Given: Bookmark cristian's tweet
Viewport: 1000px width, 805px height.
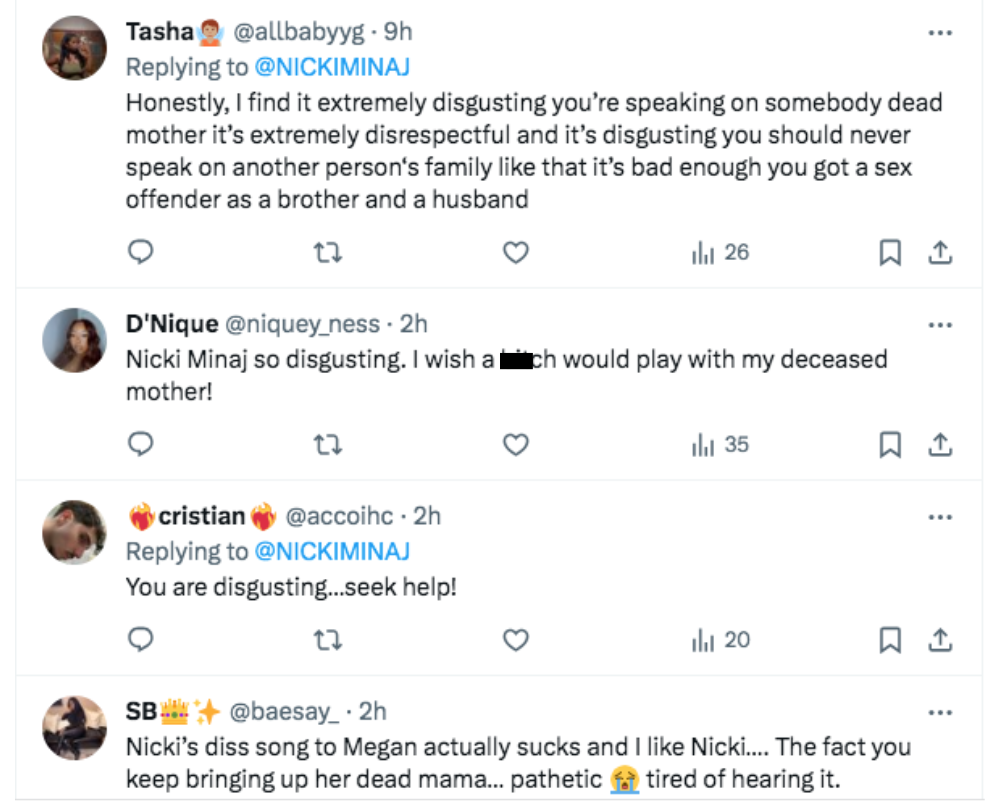Looking at the screenshot, I should (889, 639).
